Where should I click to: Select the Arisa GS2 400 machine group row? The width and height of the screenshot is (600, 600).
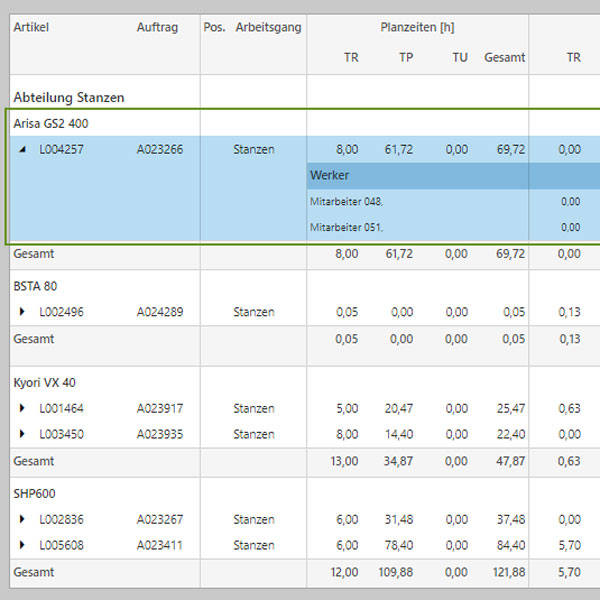tap(50, 123)
